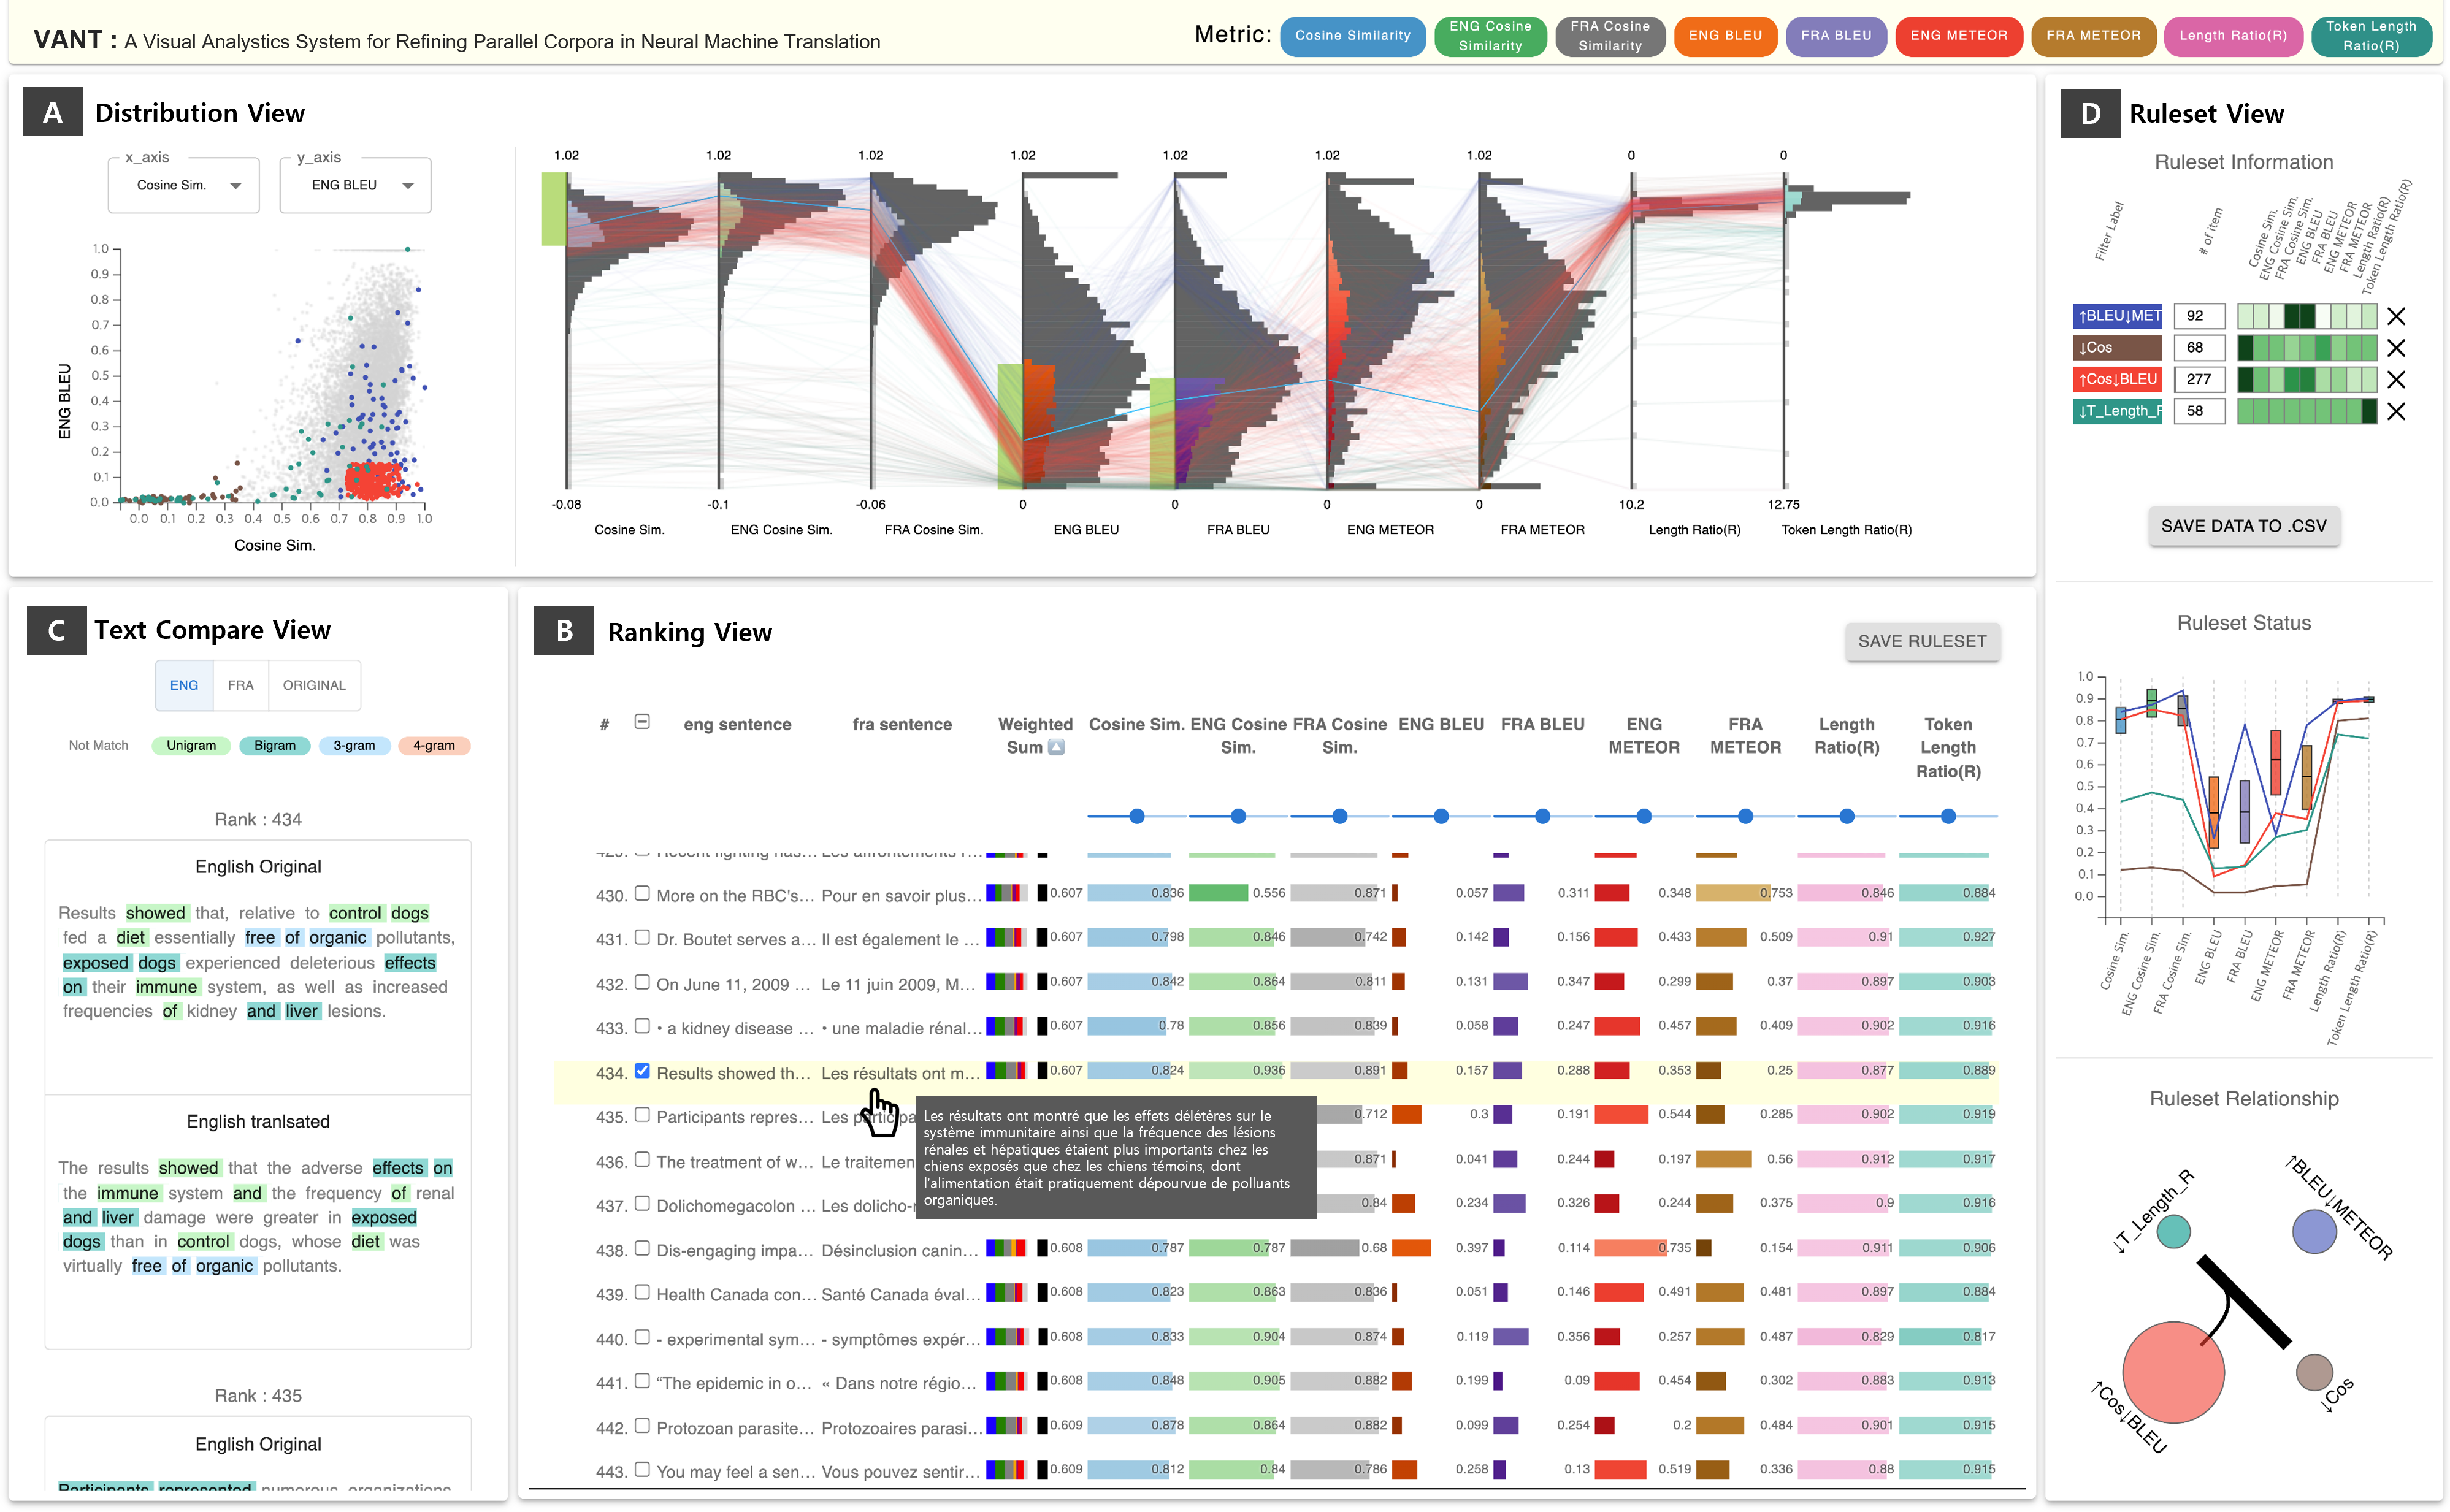Select the ↑Cos↓BLEU red circle node
The image size is (2450, 1512).
pyautogui.click(x=2173, y=1372)
